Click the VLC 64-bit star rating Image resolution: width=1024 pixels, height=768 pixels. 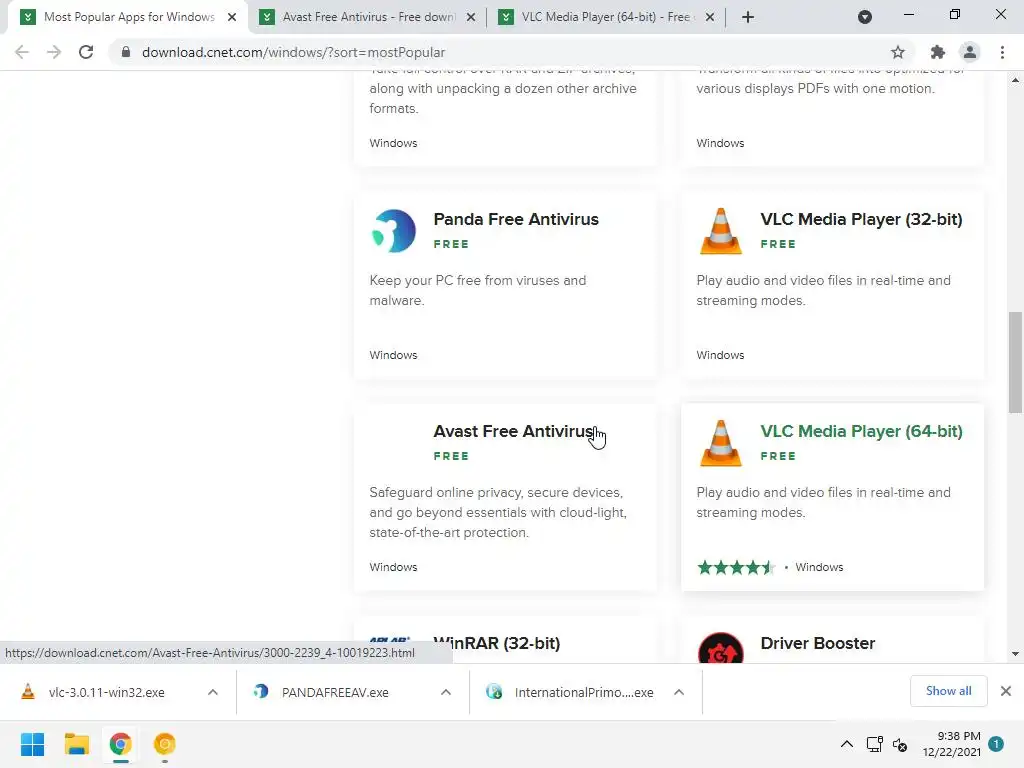pos(736,567)
